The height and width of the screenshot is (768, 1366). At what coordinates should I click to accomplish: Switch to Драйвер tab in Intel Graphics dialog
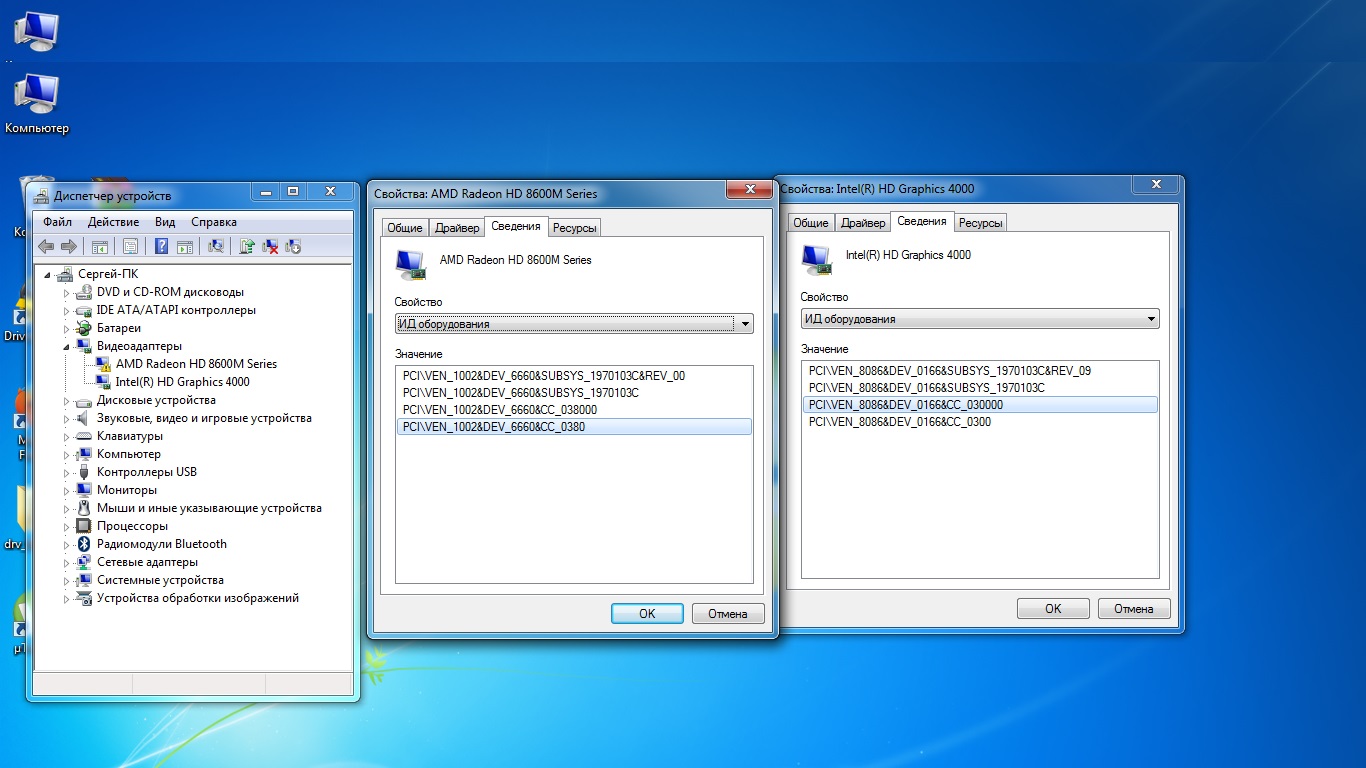click(x=863, y=223)
